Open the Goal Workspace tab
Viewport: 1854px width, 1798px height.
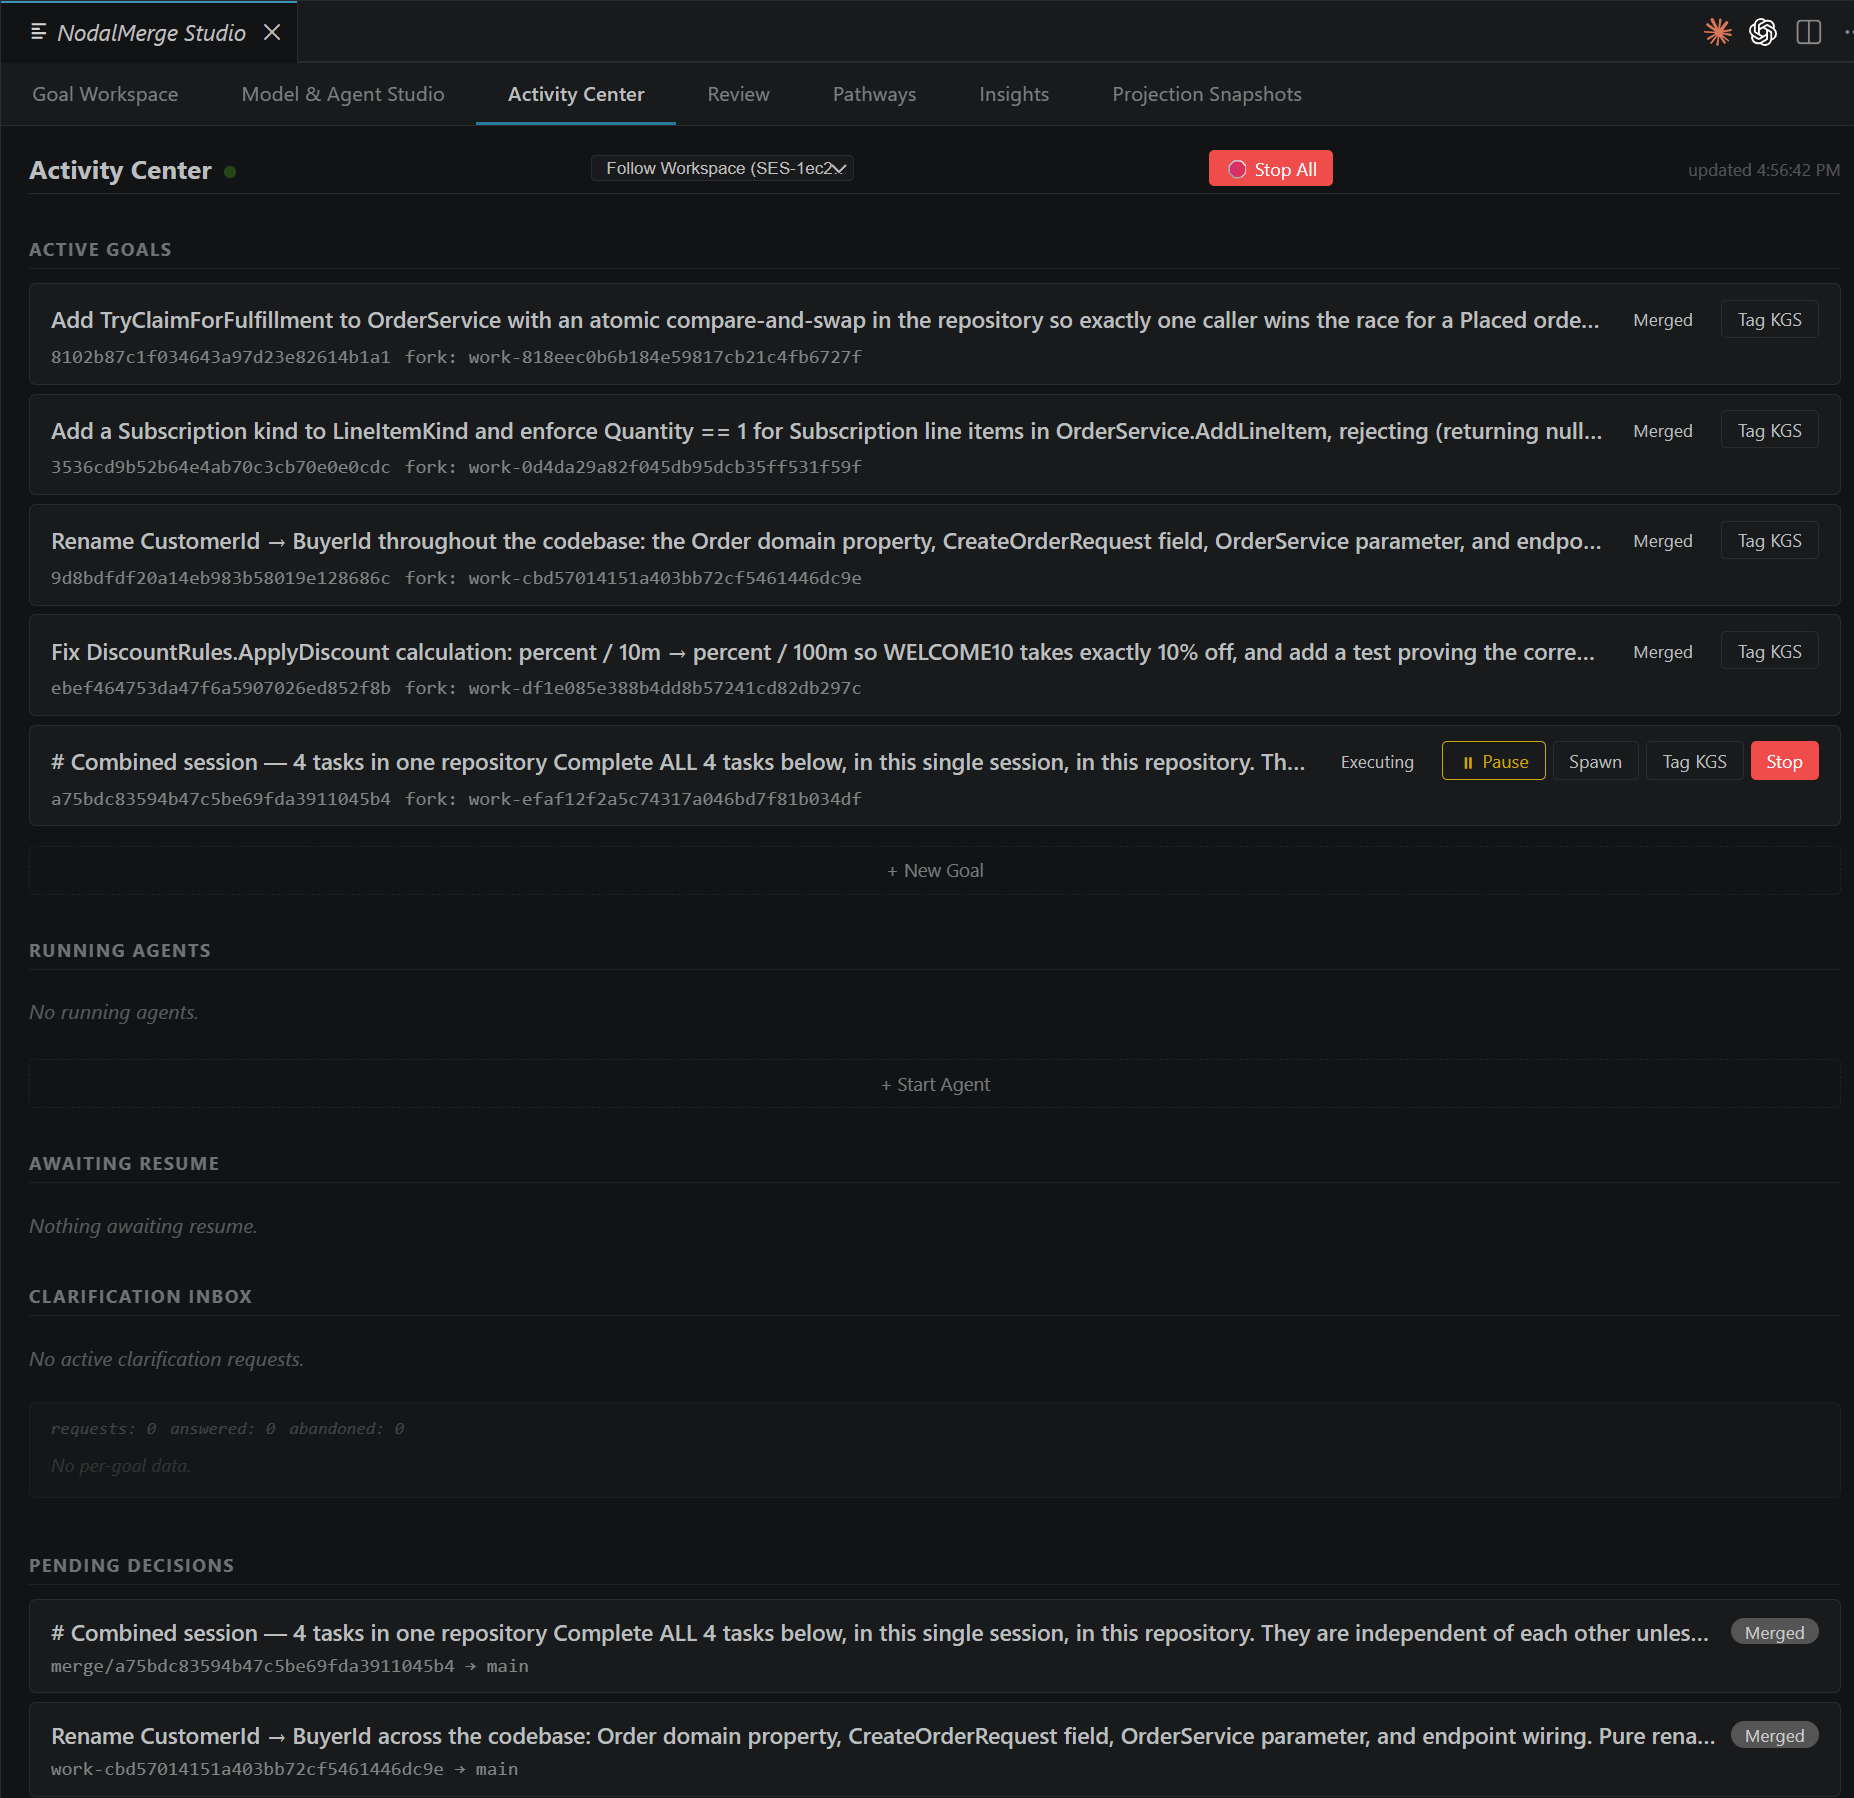click(105, 94)
